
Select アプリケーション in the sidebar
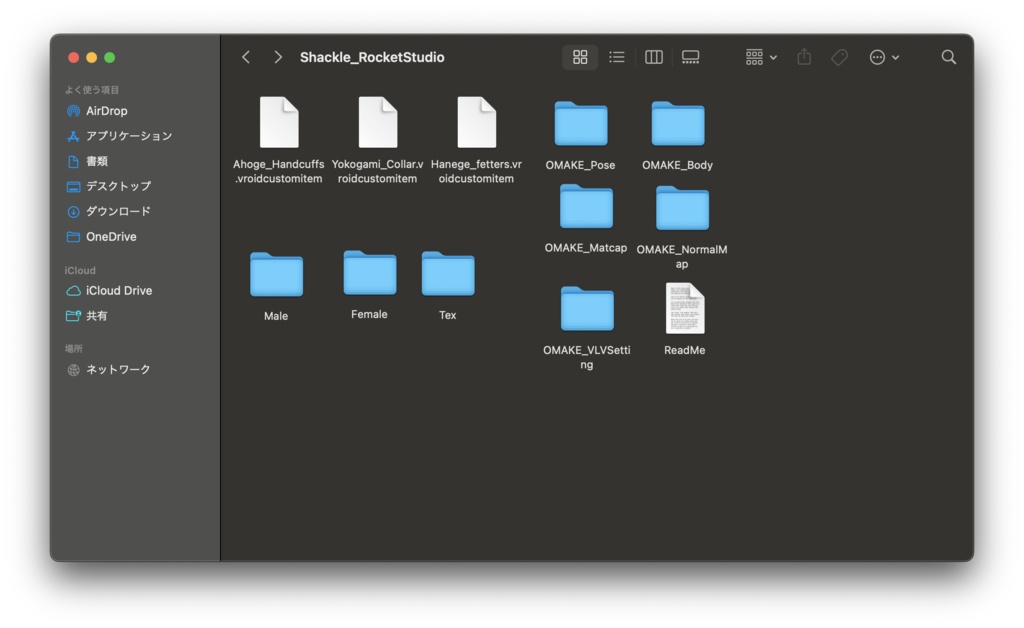120,136
